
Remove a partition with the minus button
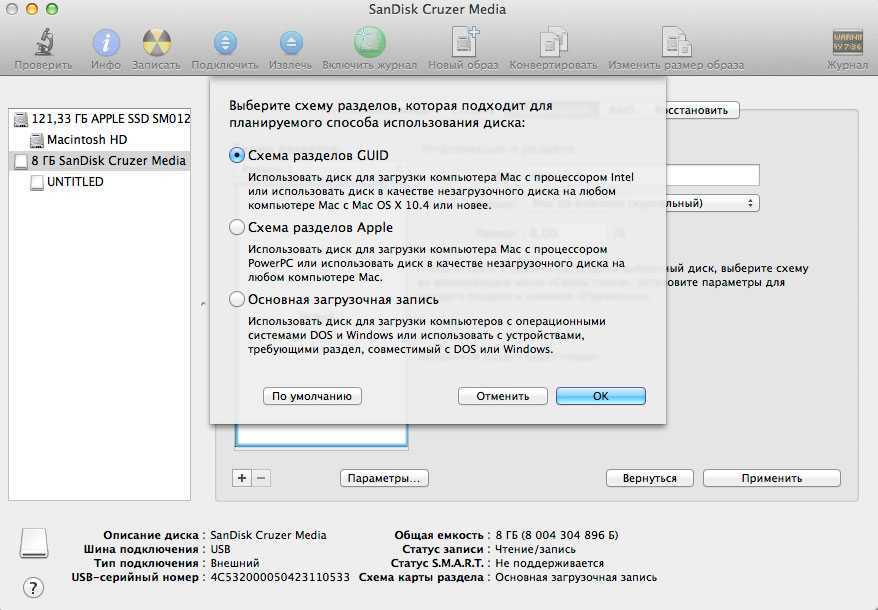(261, 478)
